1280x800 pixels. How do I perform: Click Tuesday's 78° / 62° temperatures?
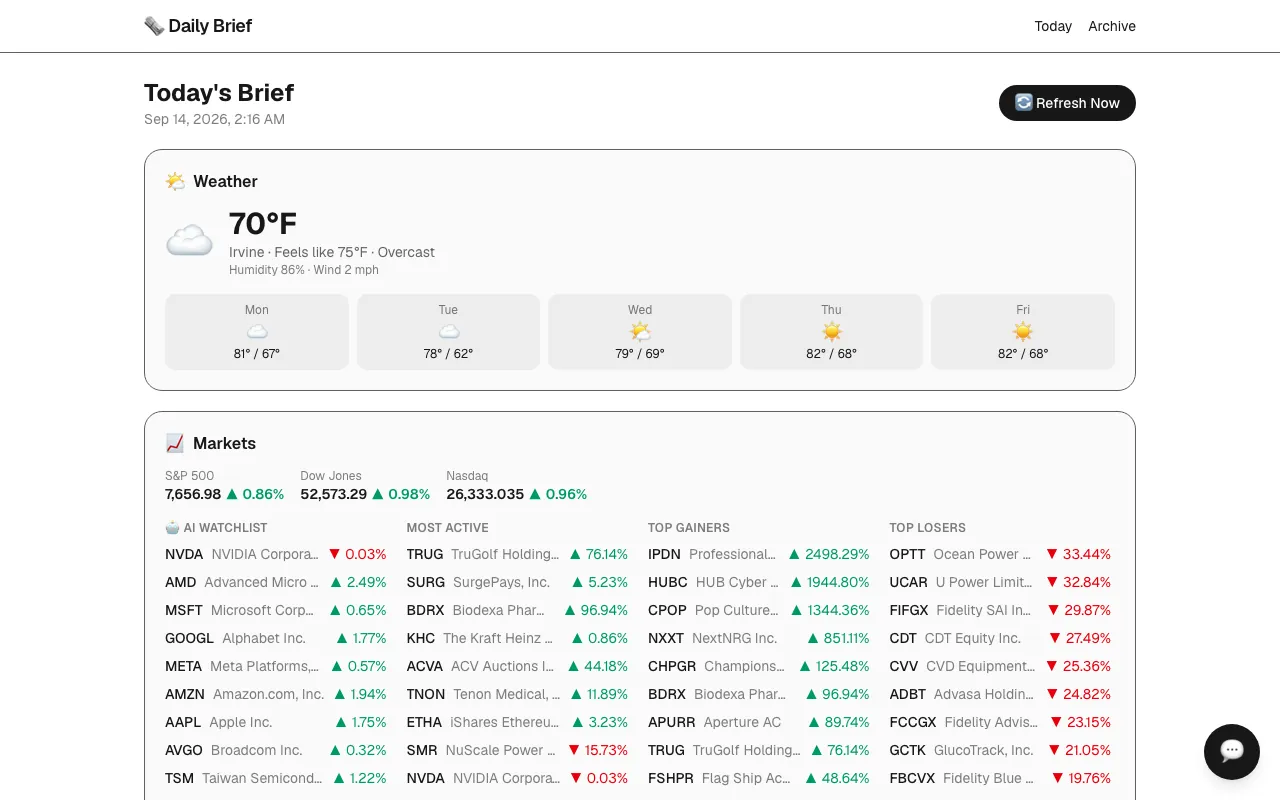click(x=449, y=353)
